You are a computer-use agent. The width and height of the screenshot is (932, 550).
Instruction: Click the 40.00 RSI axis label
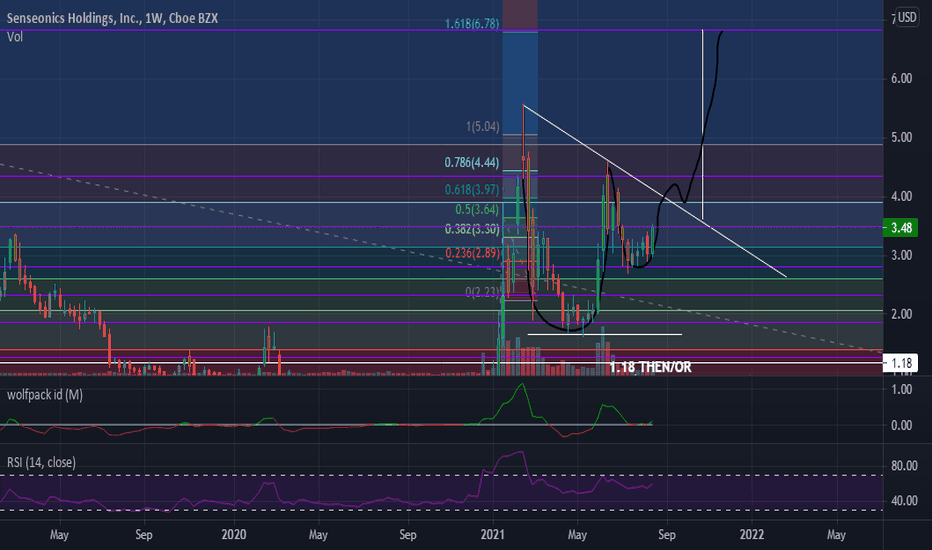[903, 501]
